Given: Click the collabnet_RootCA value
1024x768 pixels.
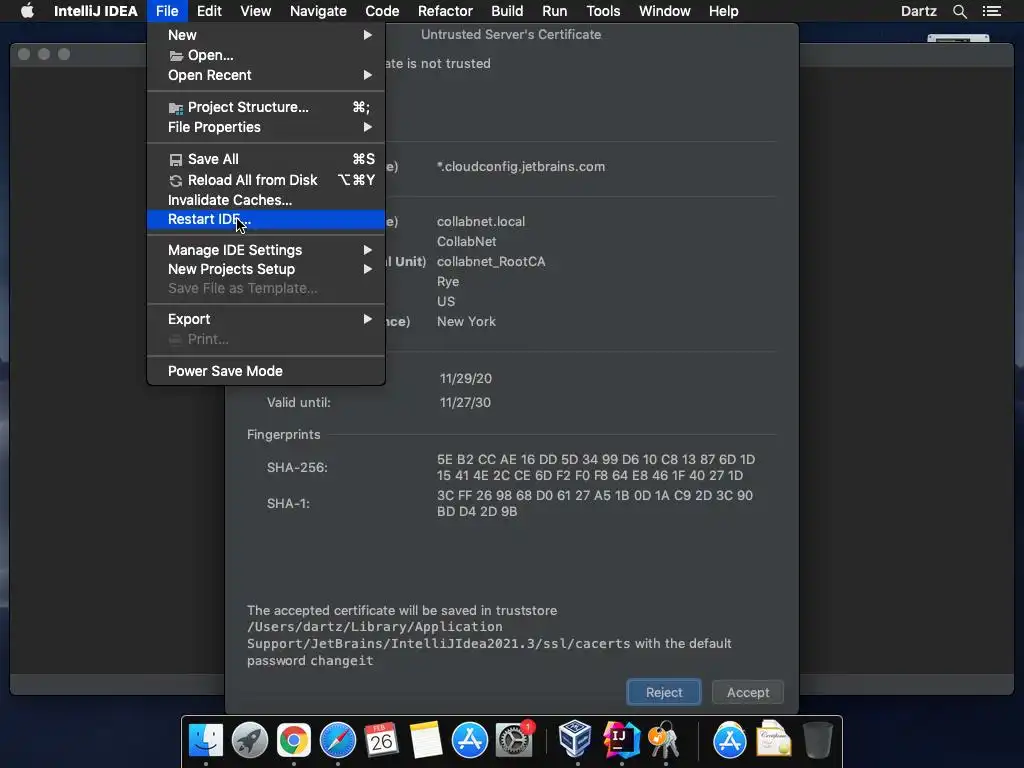Looking at the screenshot, I should click(491, 261).
